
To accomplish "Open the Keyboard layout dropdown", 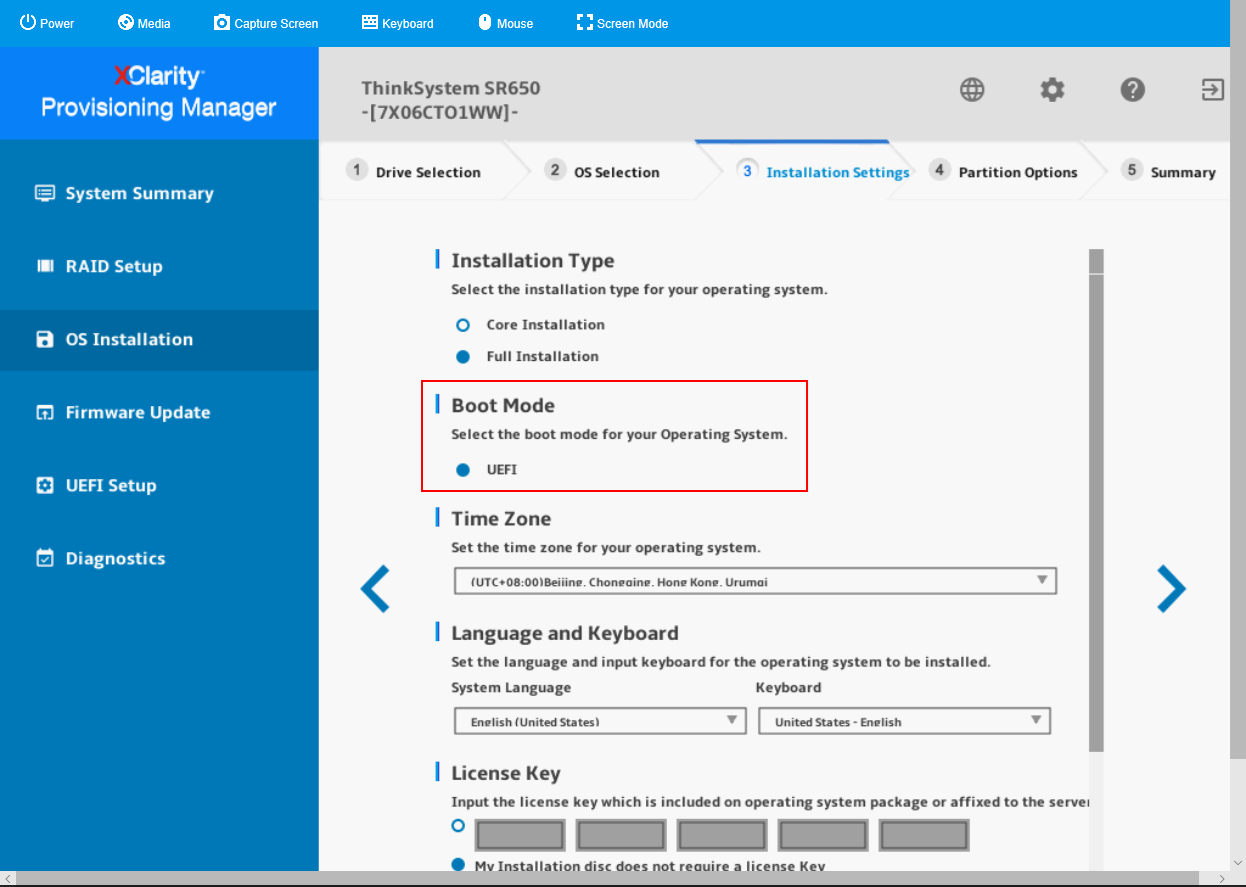I will pyautogui.click(x=904, y=721).
